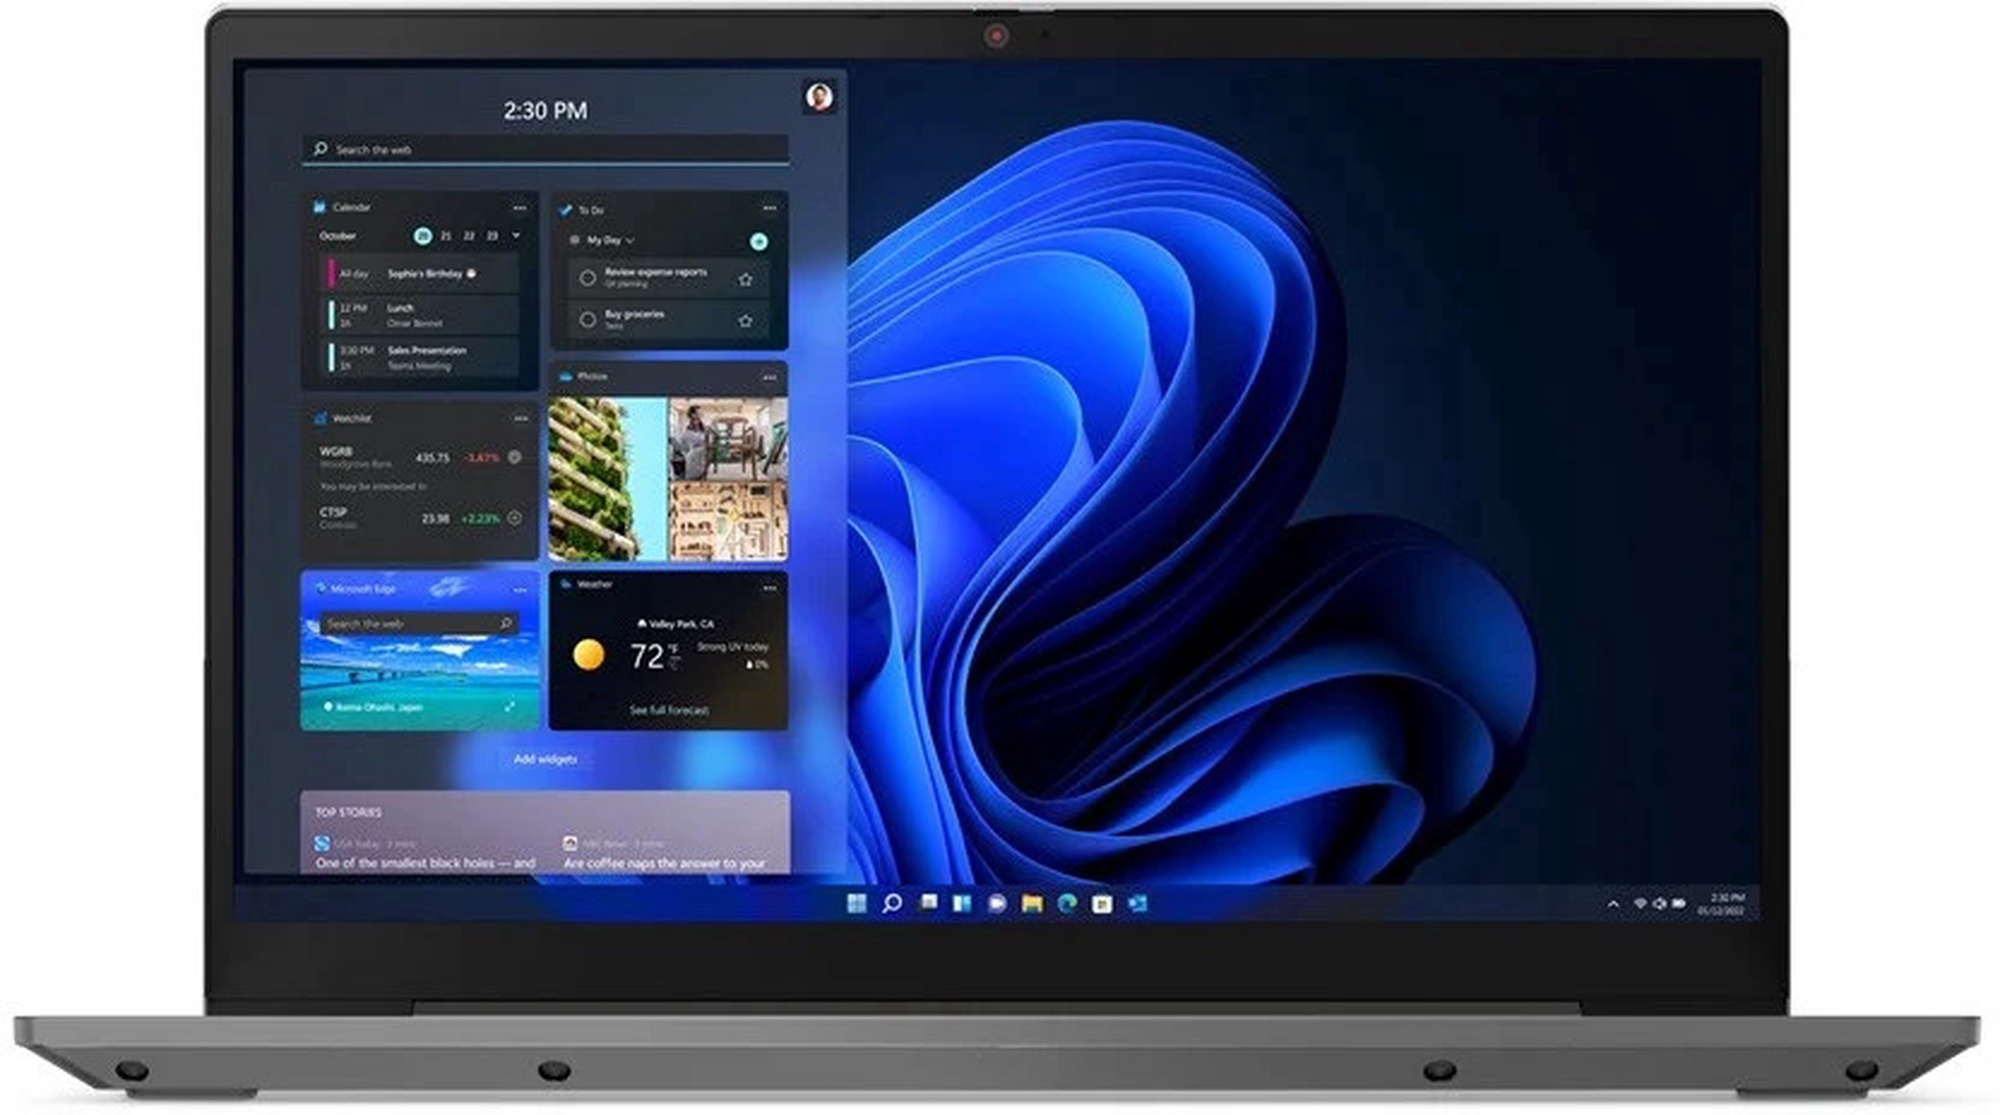
Task: Open Task View from taskbar
Action: 928,903
